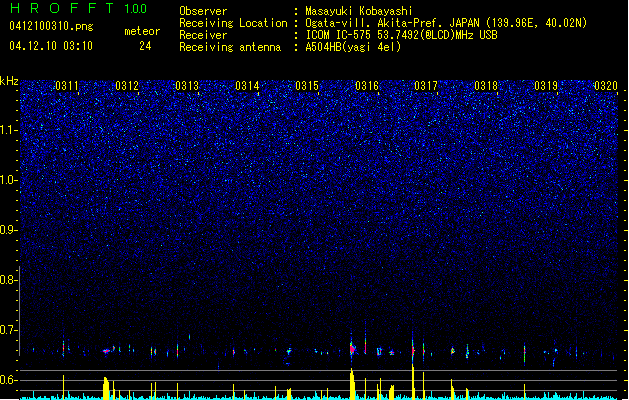Click the 'Receiver' field label

[203, 35]
